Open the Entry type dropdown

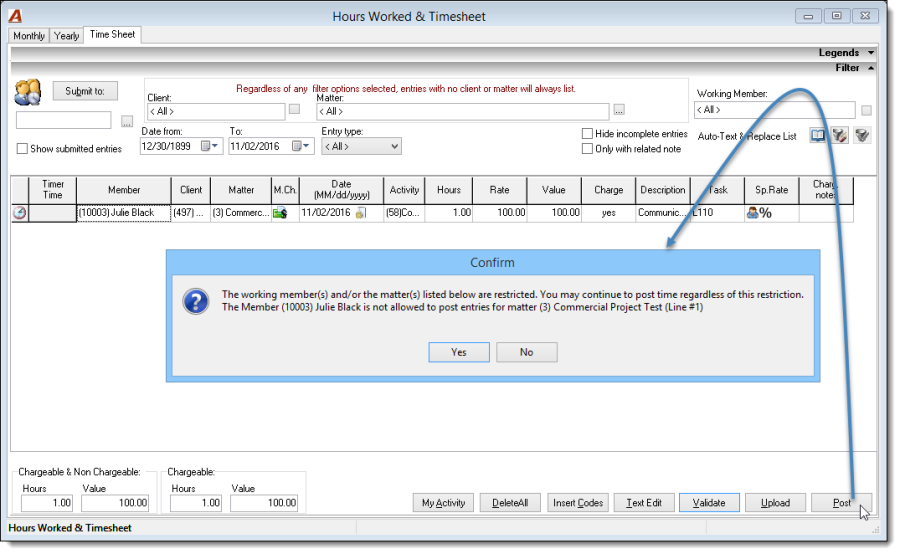point(394,146)
